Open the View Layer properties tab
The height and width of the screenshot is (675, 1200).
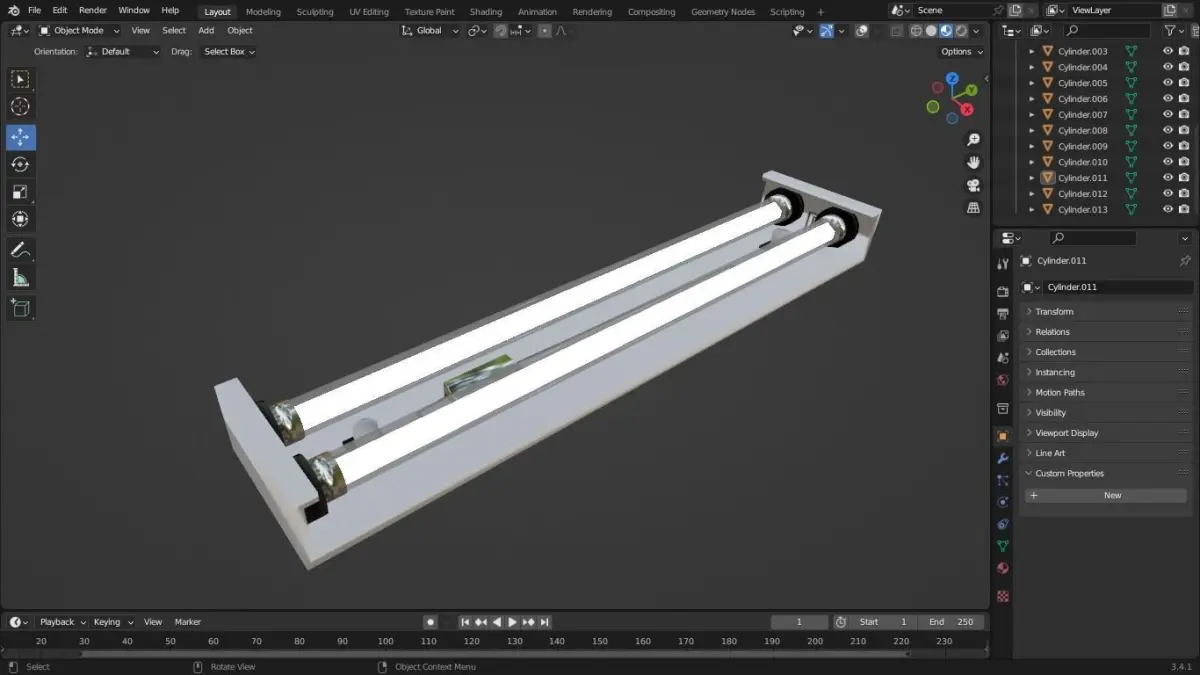pos(1003,336)
